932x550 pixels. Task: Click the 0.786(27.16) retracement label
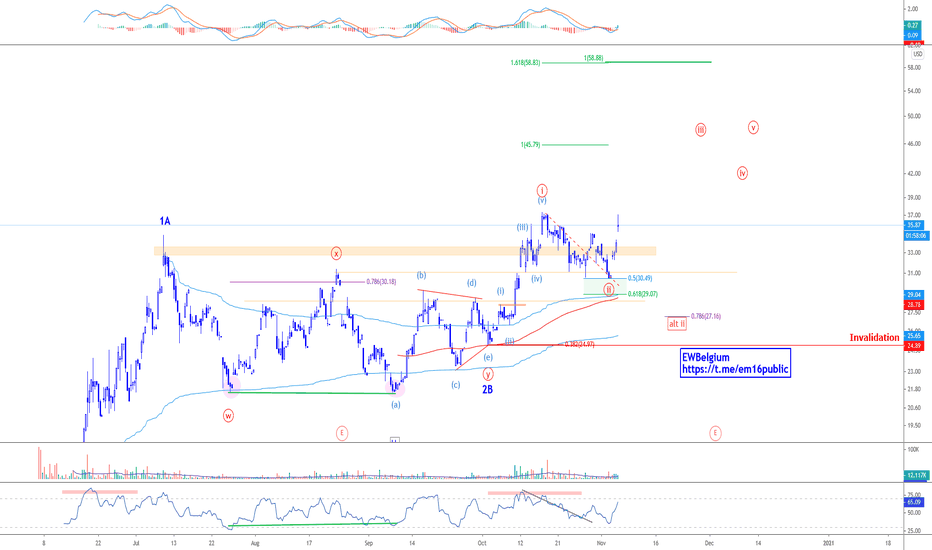(706, 316)
